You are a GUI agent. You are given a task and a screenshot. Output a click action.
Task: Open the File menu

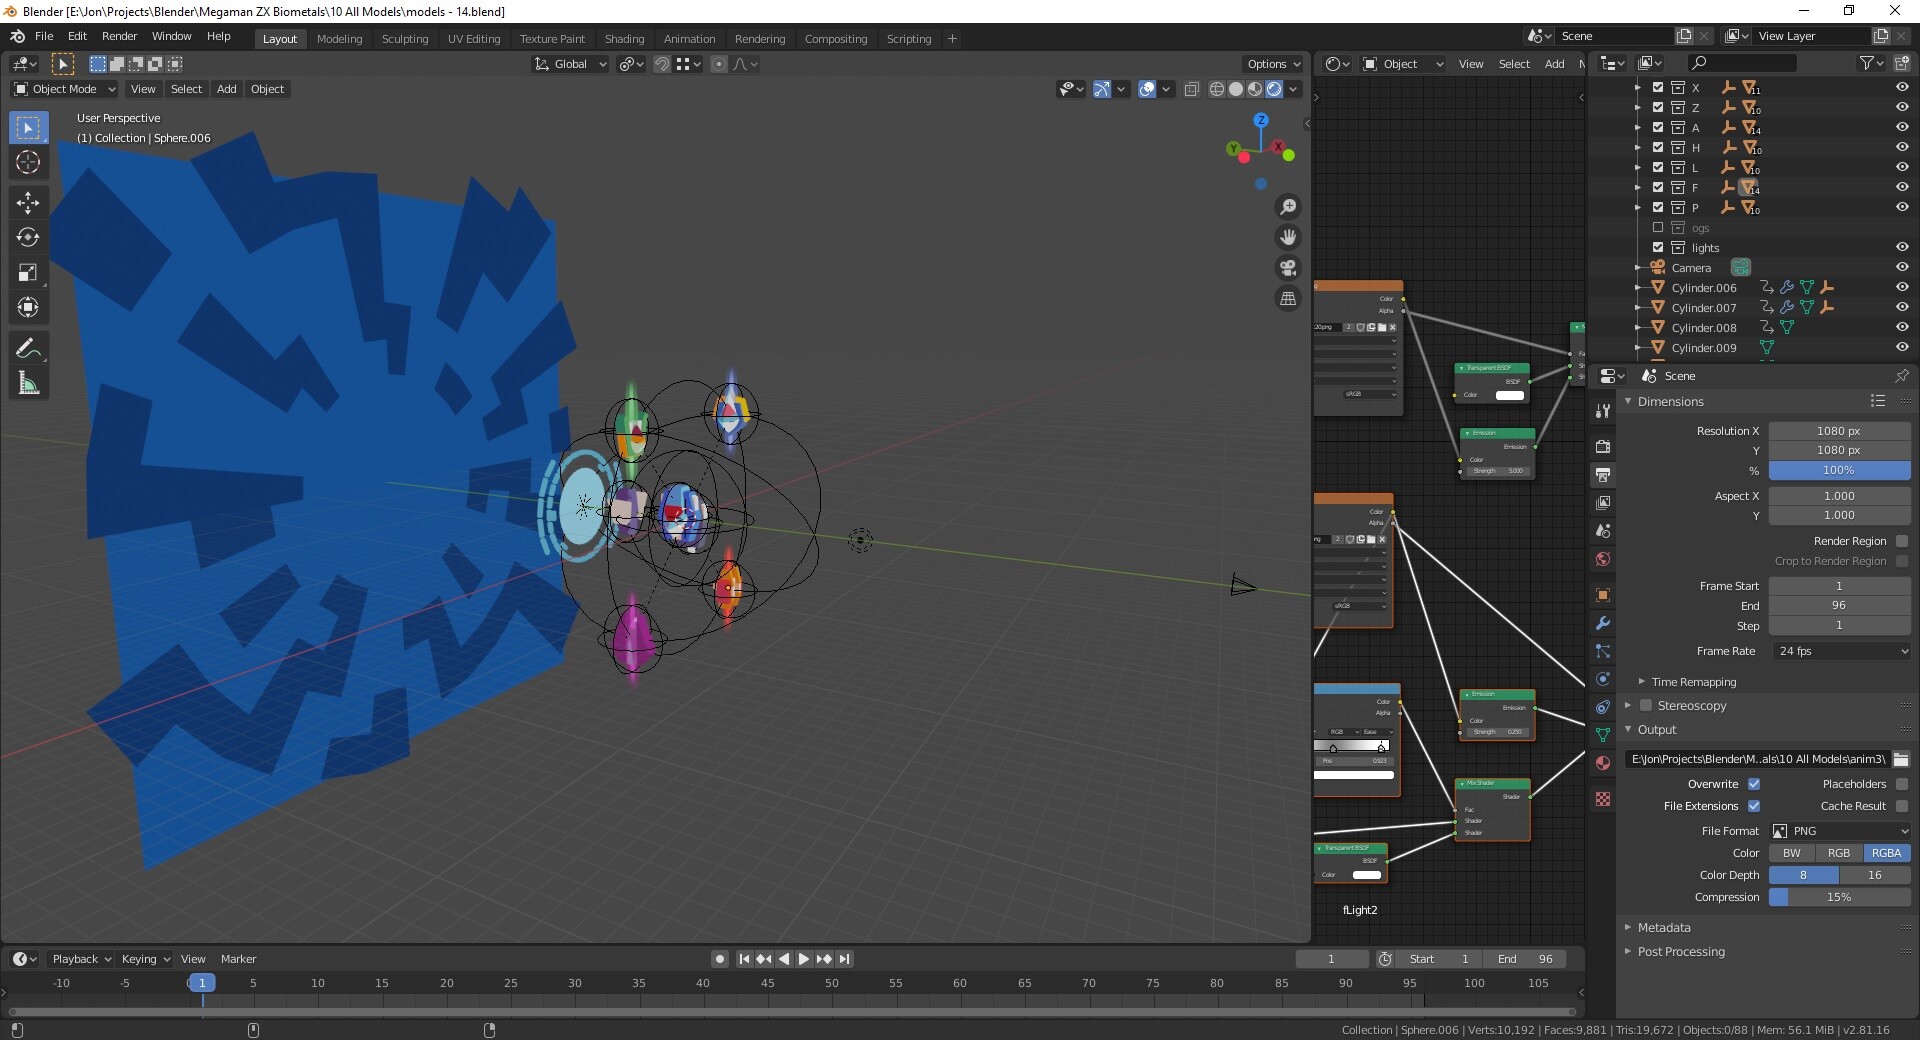click(44, 36)
